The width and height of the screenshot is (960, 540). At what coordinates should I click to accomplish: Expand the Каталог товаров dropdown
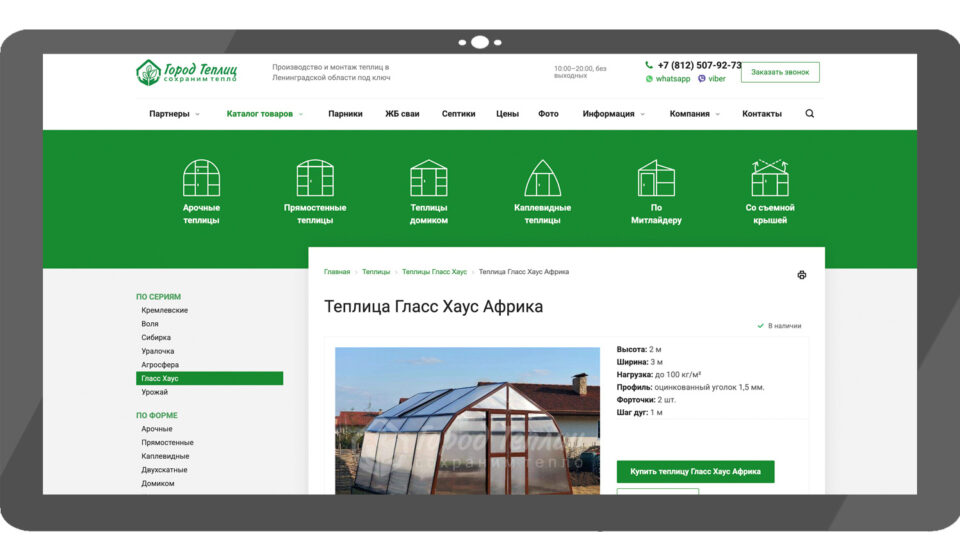tap(264, 114)
